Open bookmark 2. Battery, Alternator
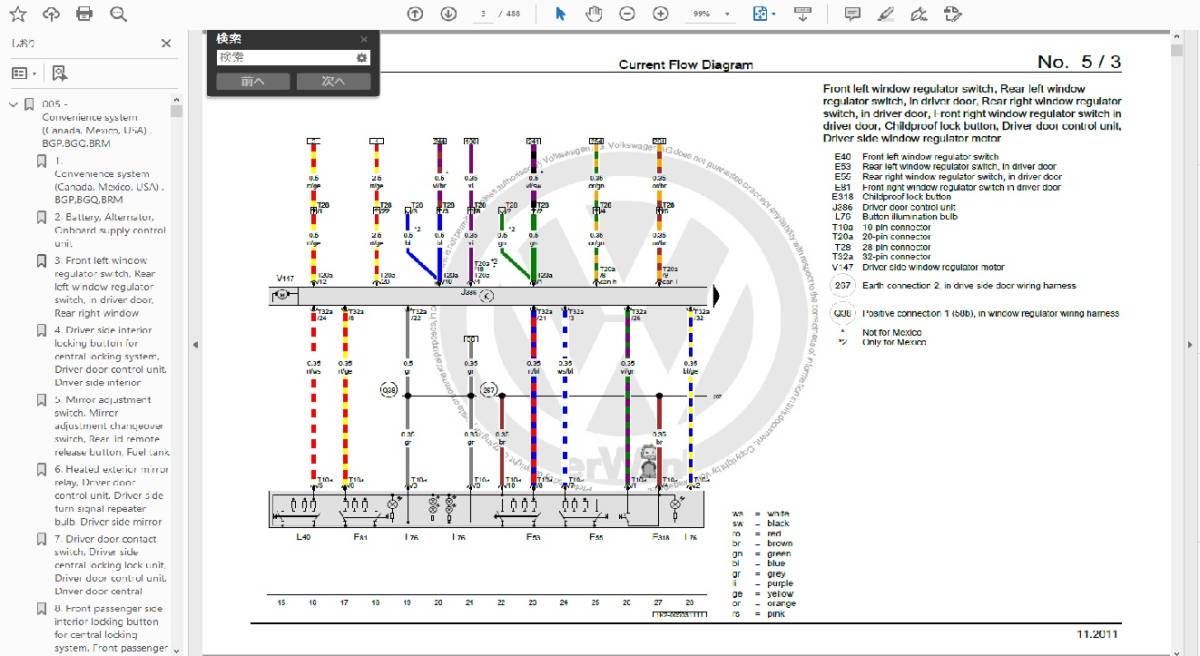The height and width of the screenshot is (656, 1200). [x=110, y=230]
